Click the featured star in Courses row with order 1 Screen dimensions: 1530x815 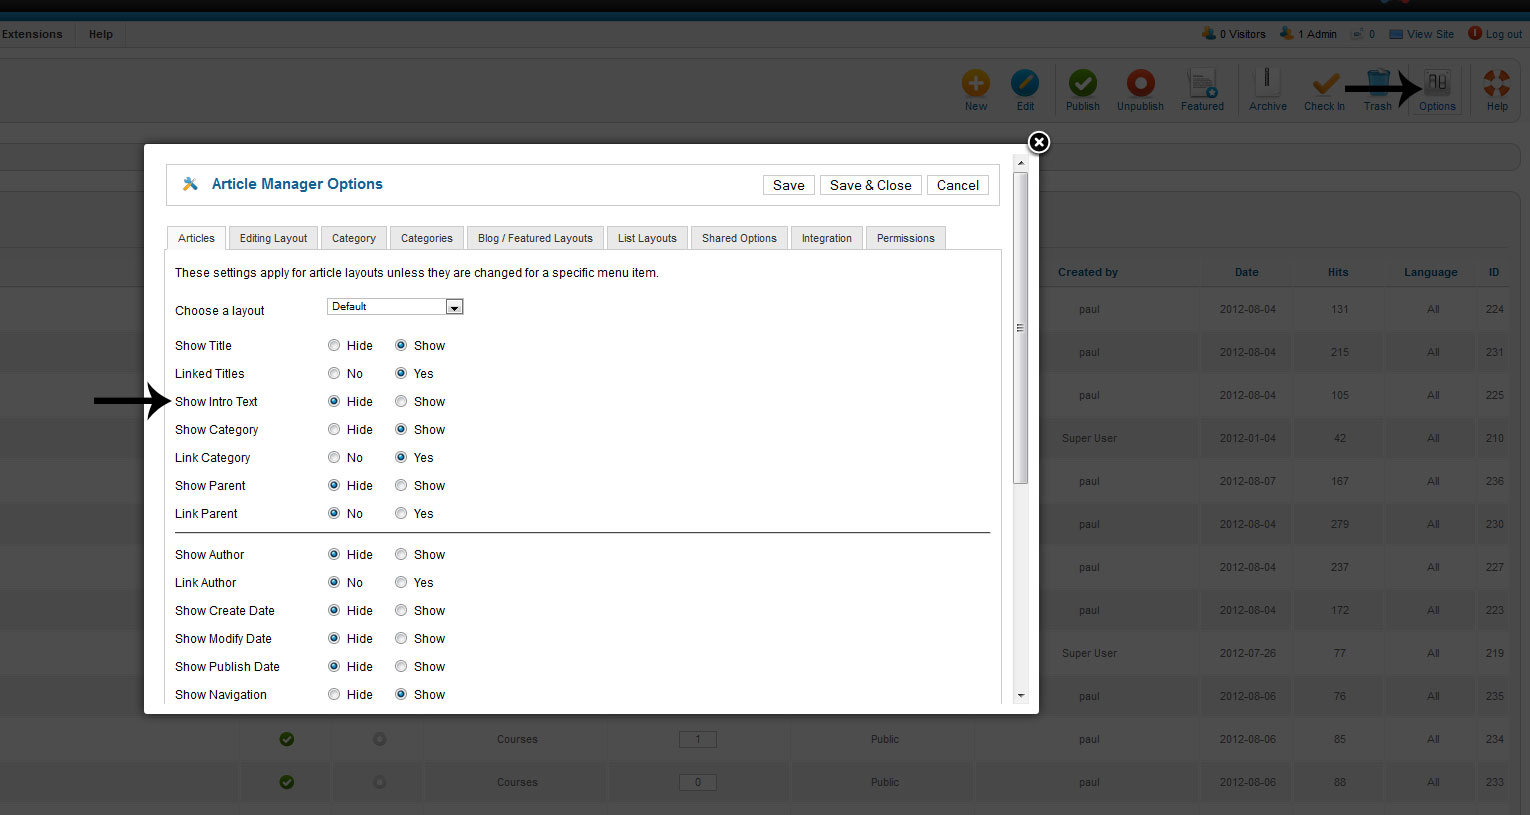point(379,739)
